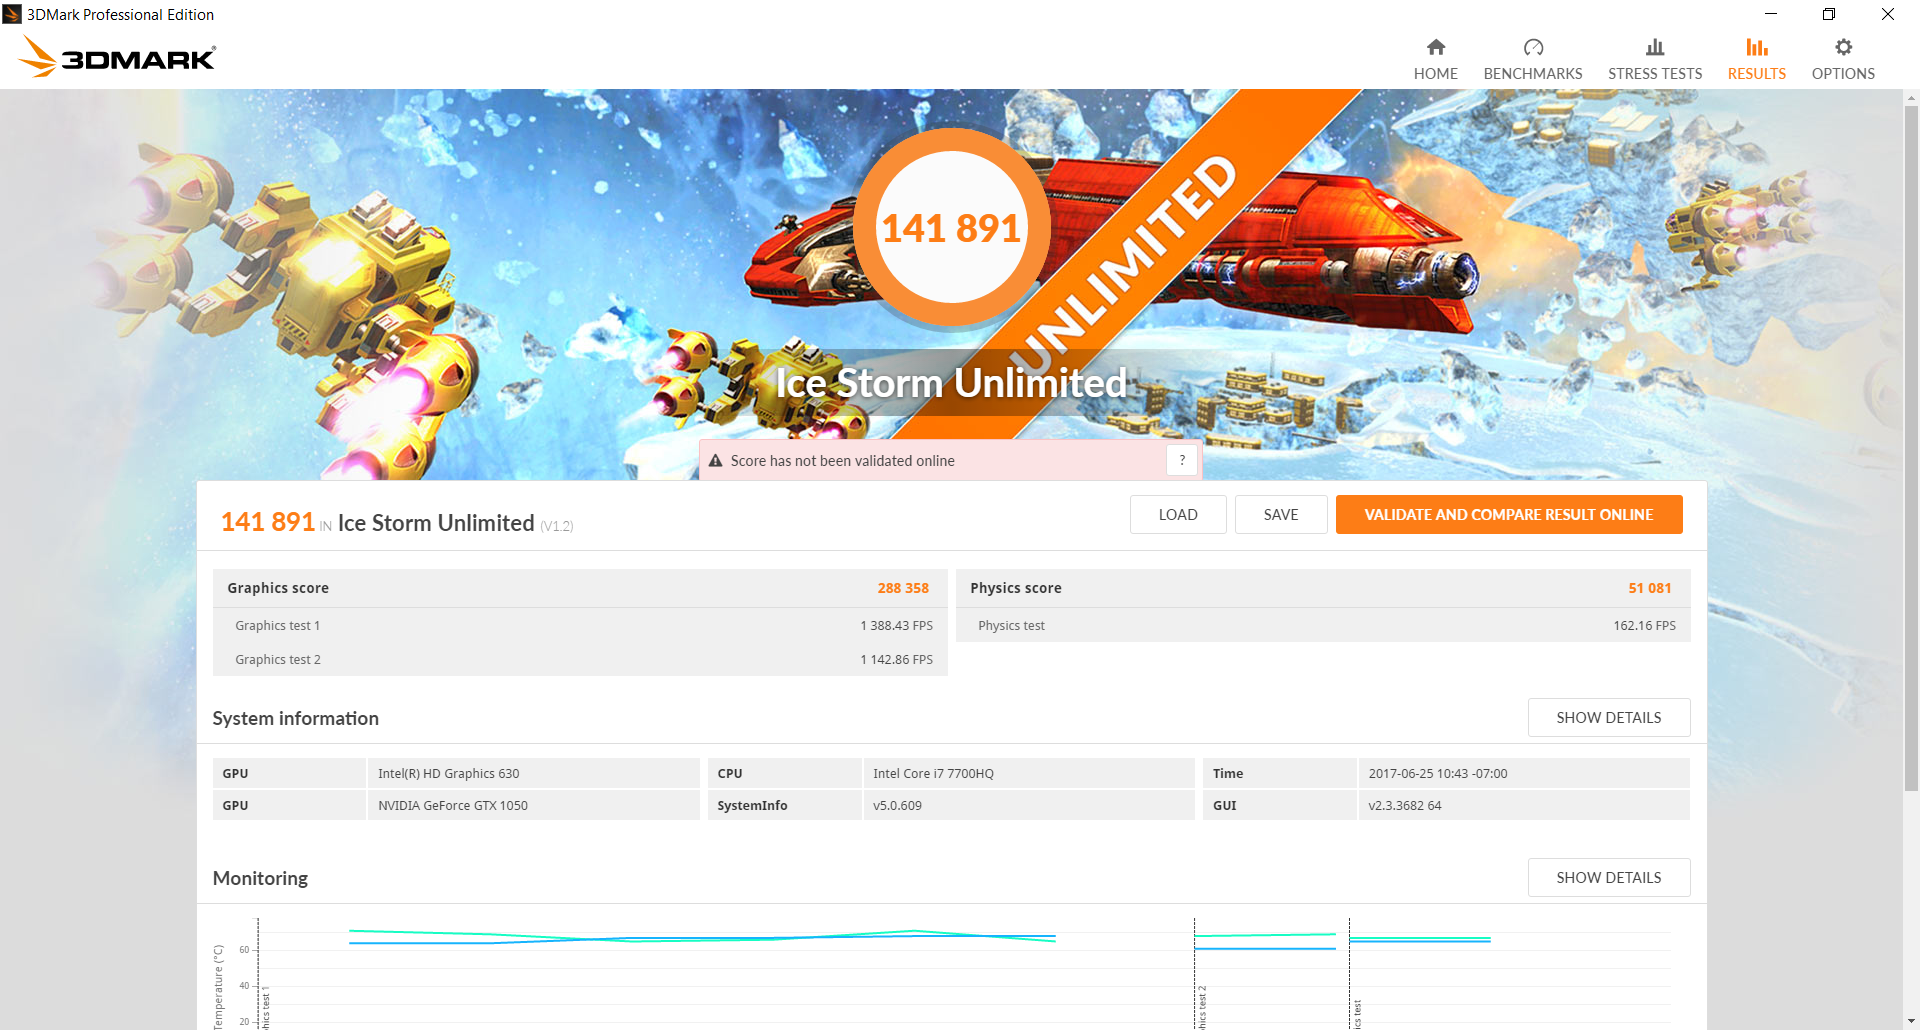Select the Stress Tests chart icon

tap(1654, 47)
